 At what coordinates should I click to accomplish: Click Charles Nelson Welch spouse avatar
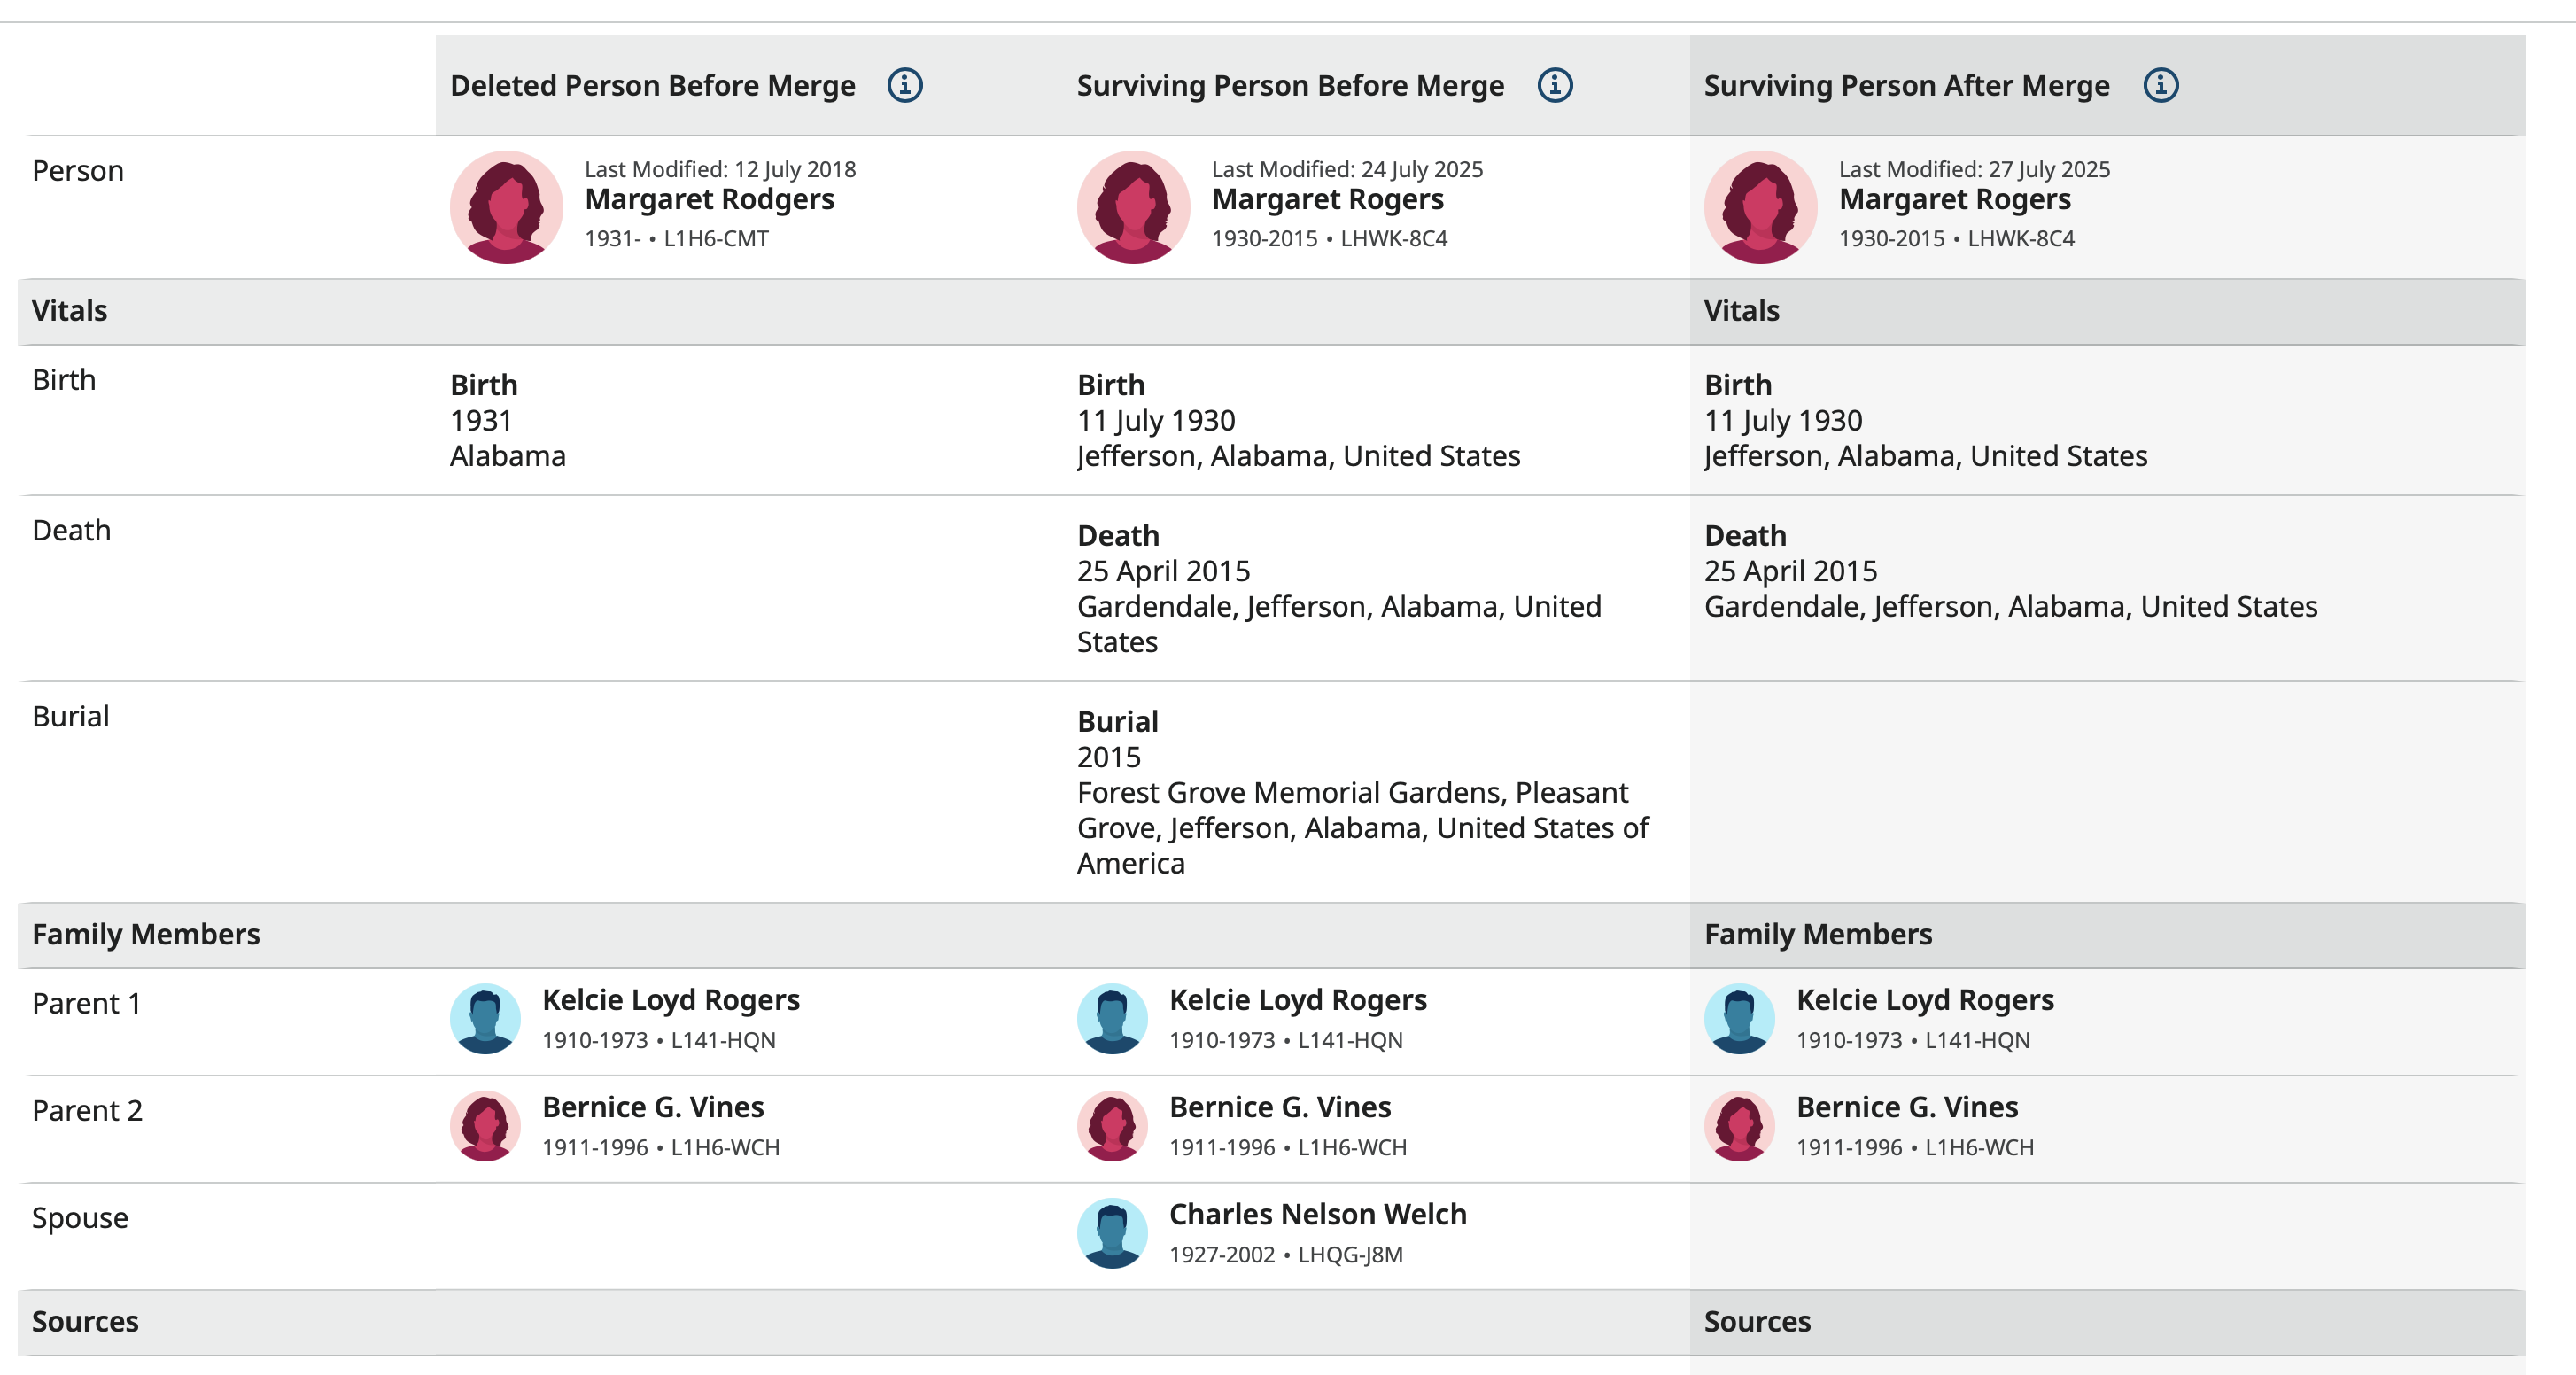click(1112, 1232)
